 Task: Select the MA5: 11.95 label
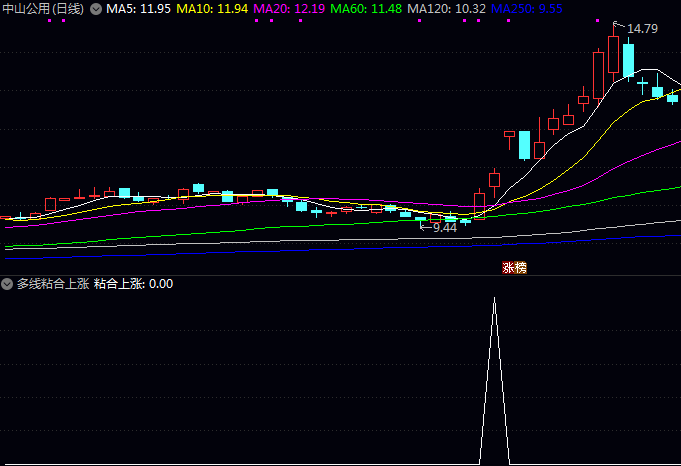point(138,9)
